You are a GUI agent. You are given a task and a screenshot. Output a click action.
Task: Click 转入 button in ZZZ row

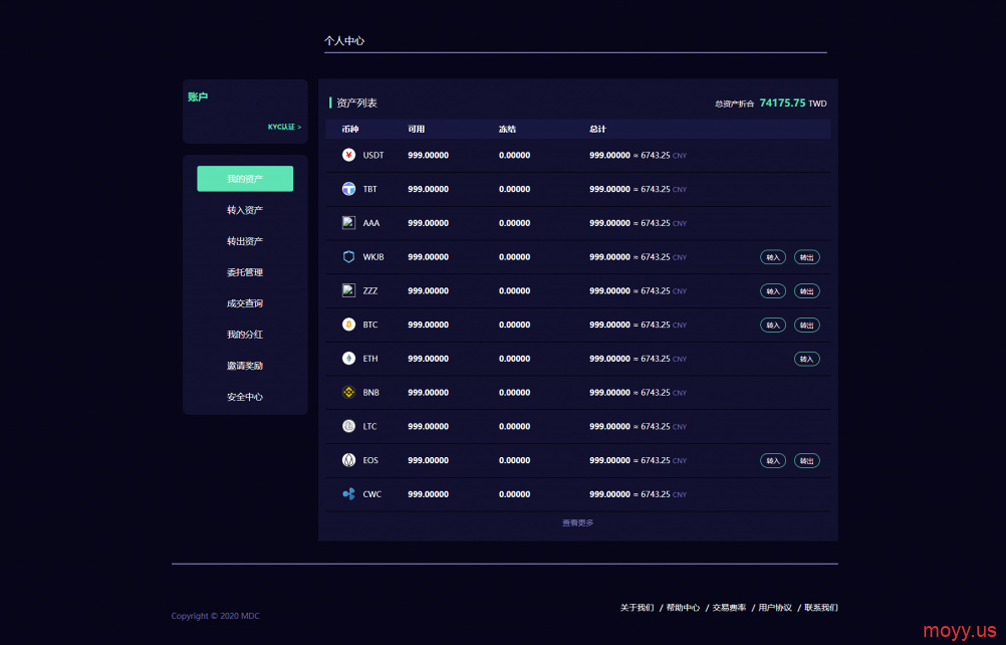(772, 291)
